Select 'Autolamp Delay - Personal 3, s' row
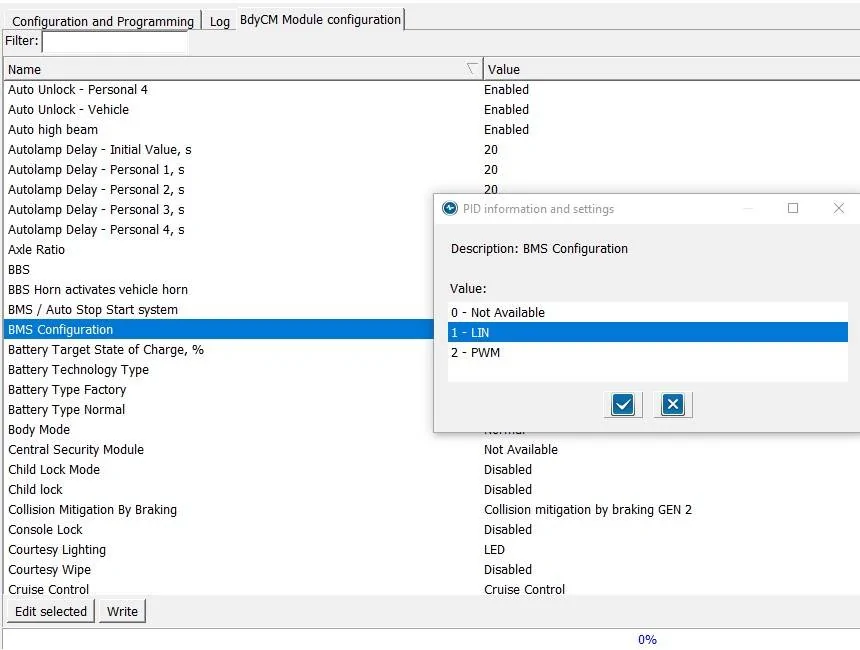The height and width of the screenshot is (650, 860). [x=219, y=210]
